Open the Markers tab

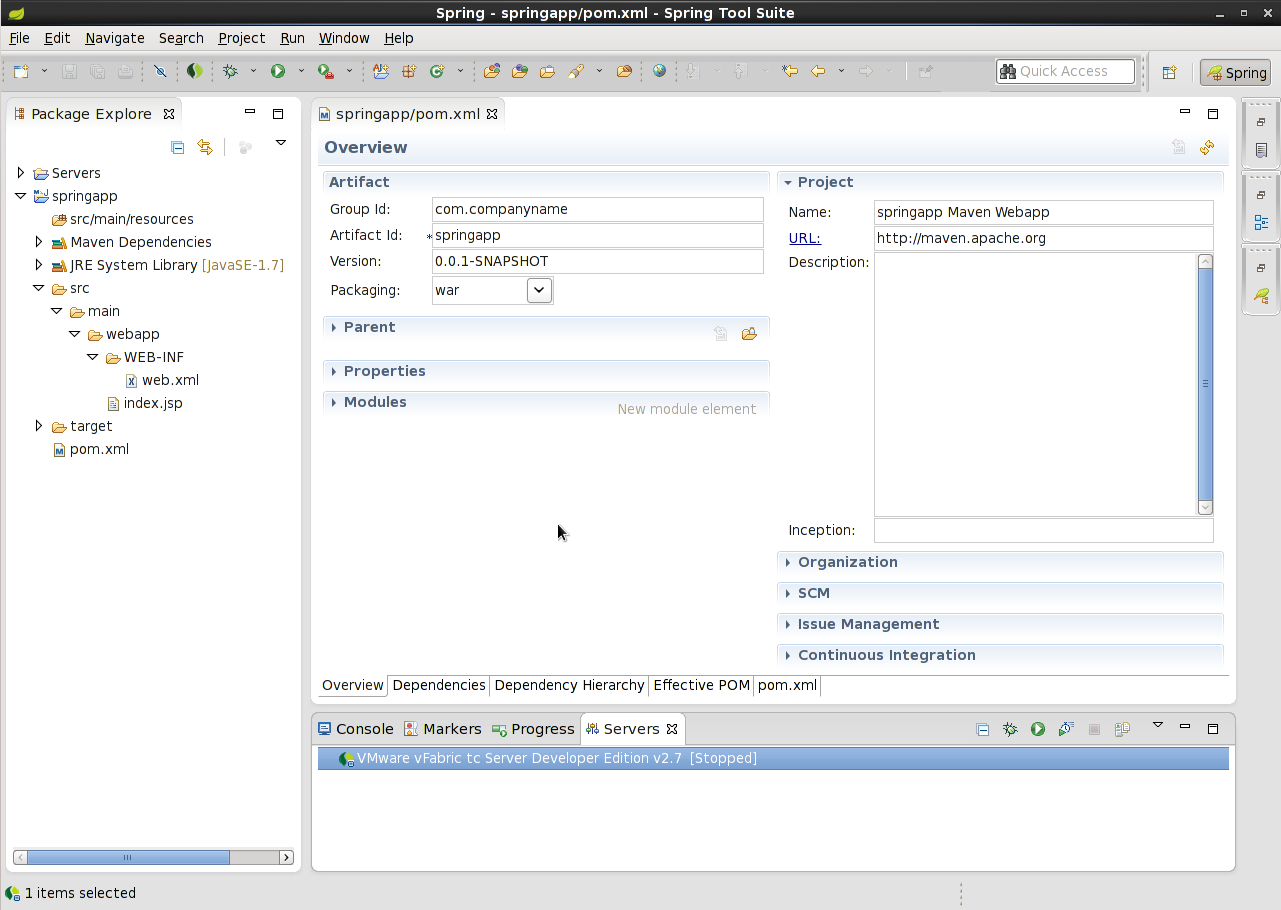click(x=443, y=729)
